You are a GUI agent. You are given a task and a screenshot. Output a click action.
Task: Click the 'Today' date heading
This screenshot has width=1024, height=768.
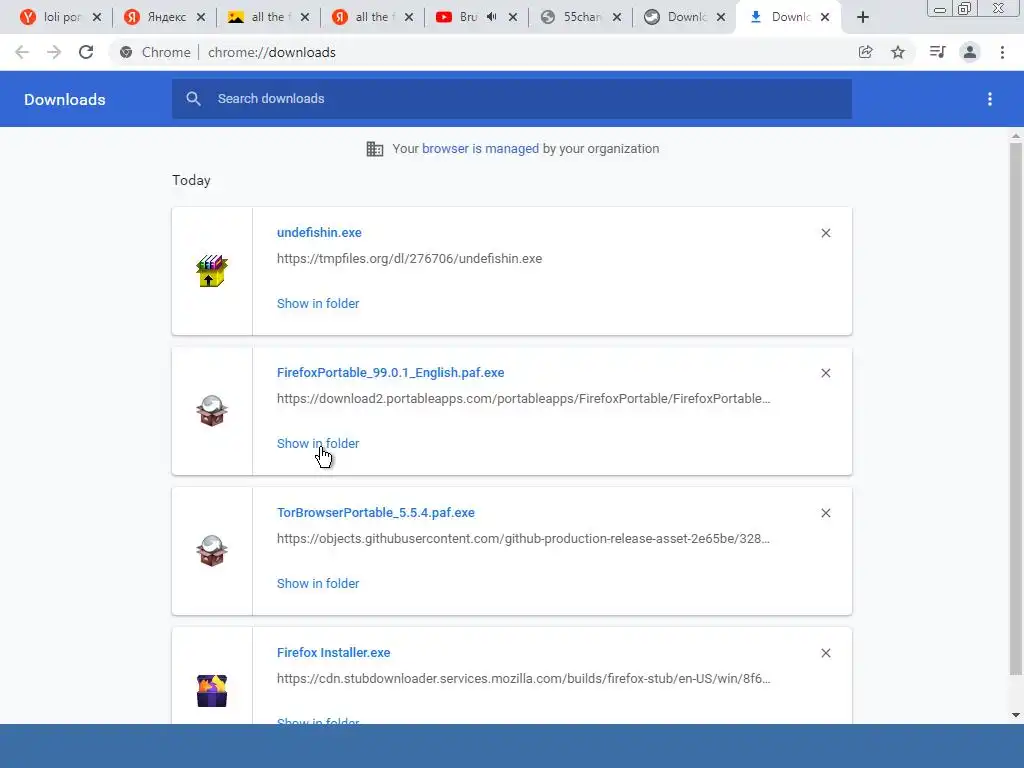coord(191,180)
